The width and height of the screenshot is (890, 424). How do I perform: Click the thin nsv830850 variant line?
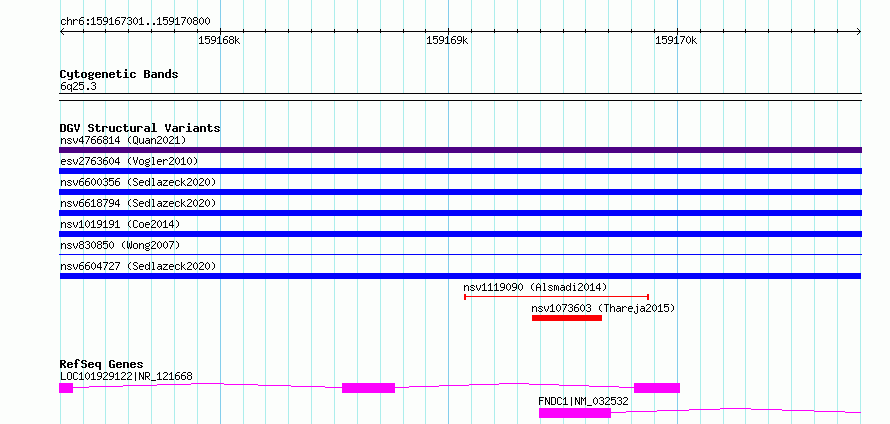[460, 255]
